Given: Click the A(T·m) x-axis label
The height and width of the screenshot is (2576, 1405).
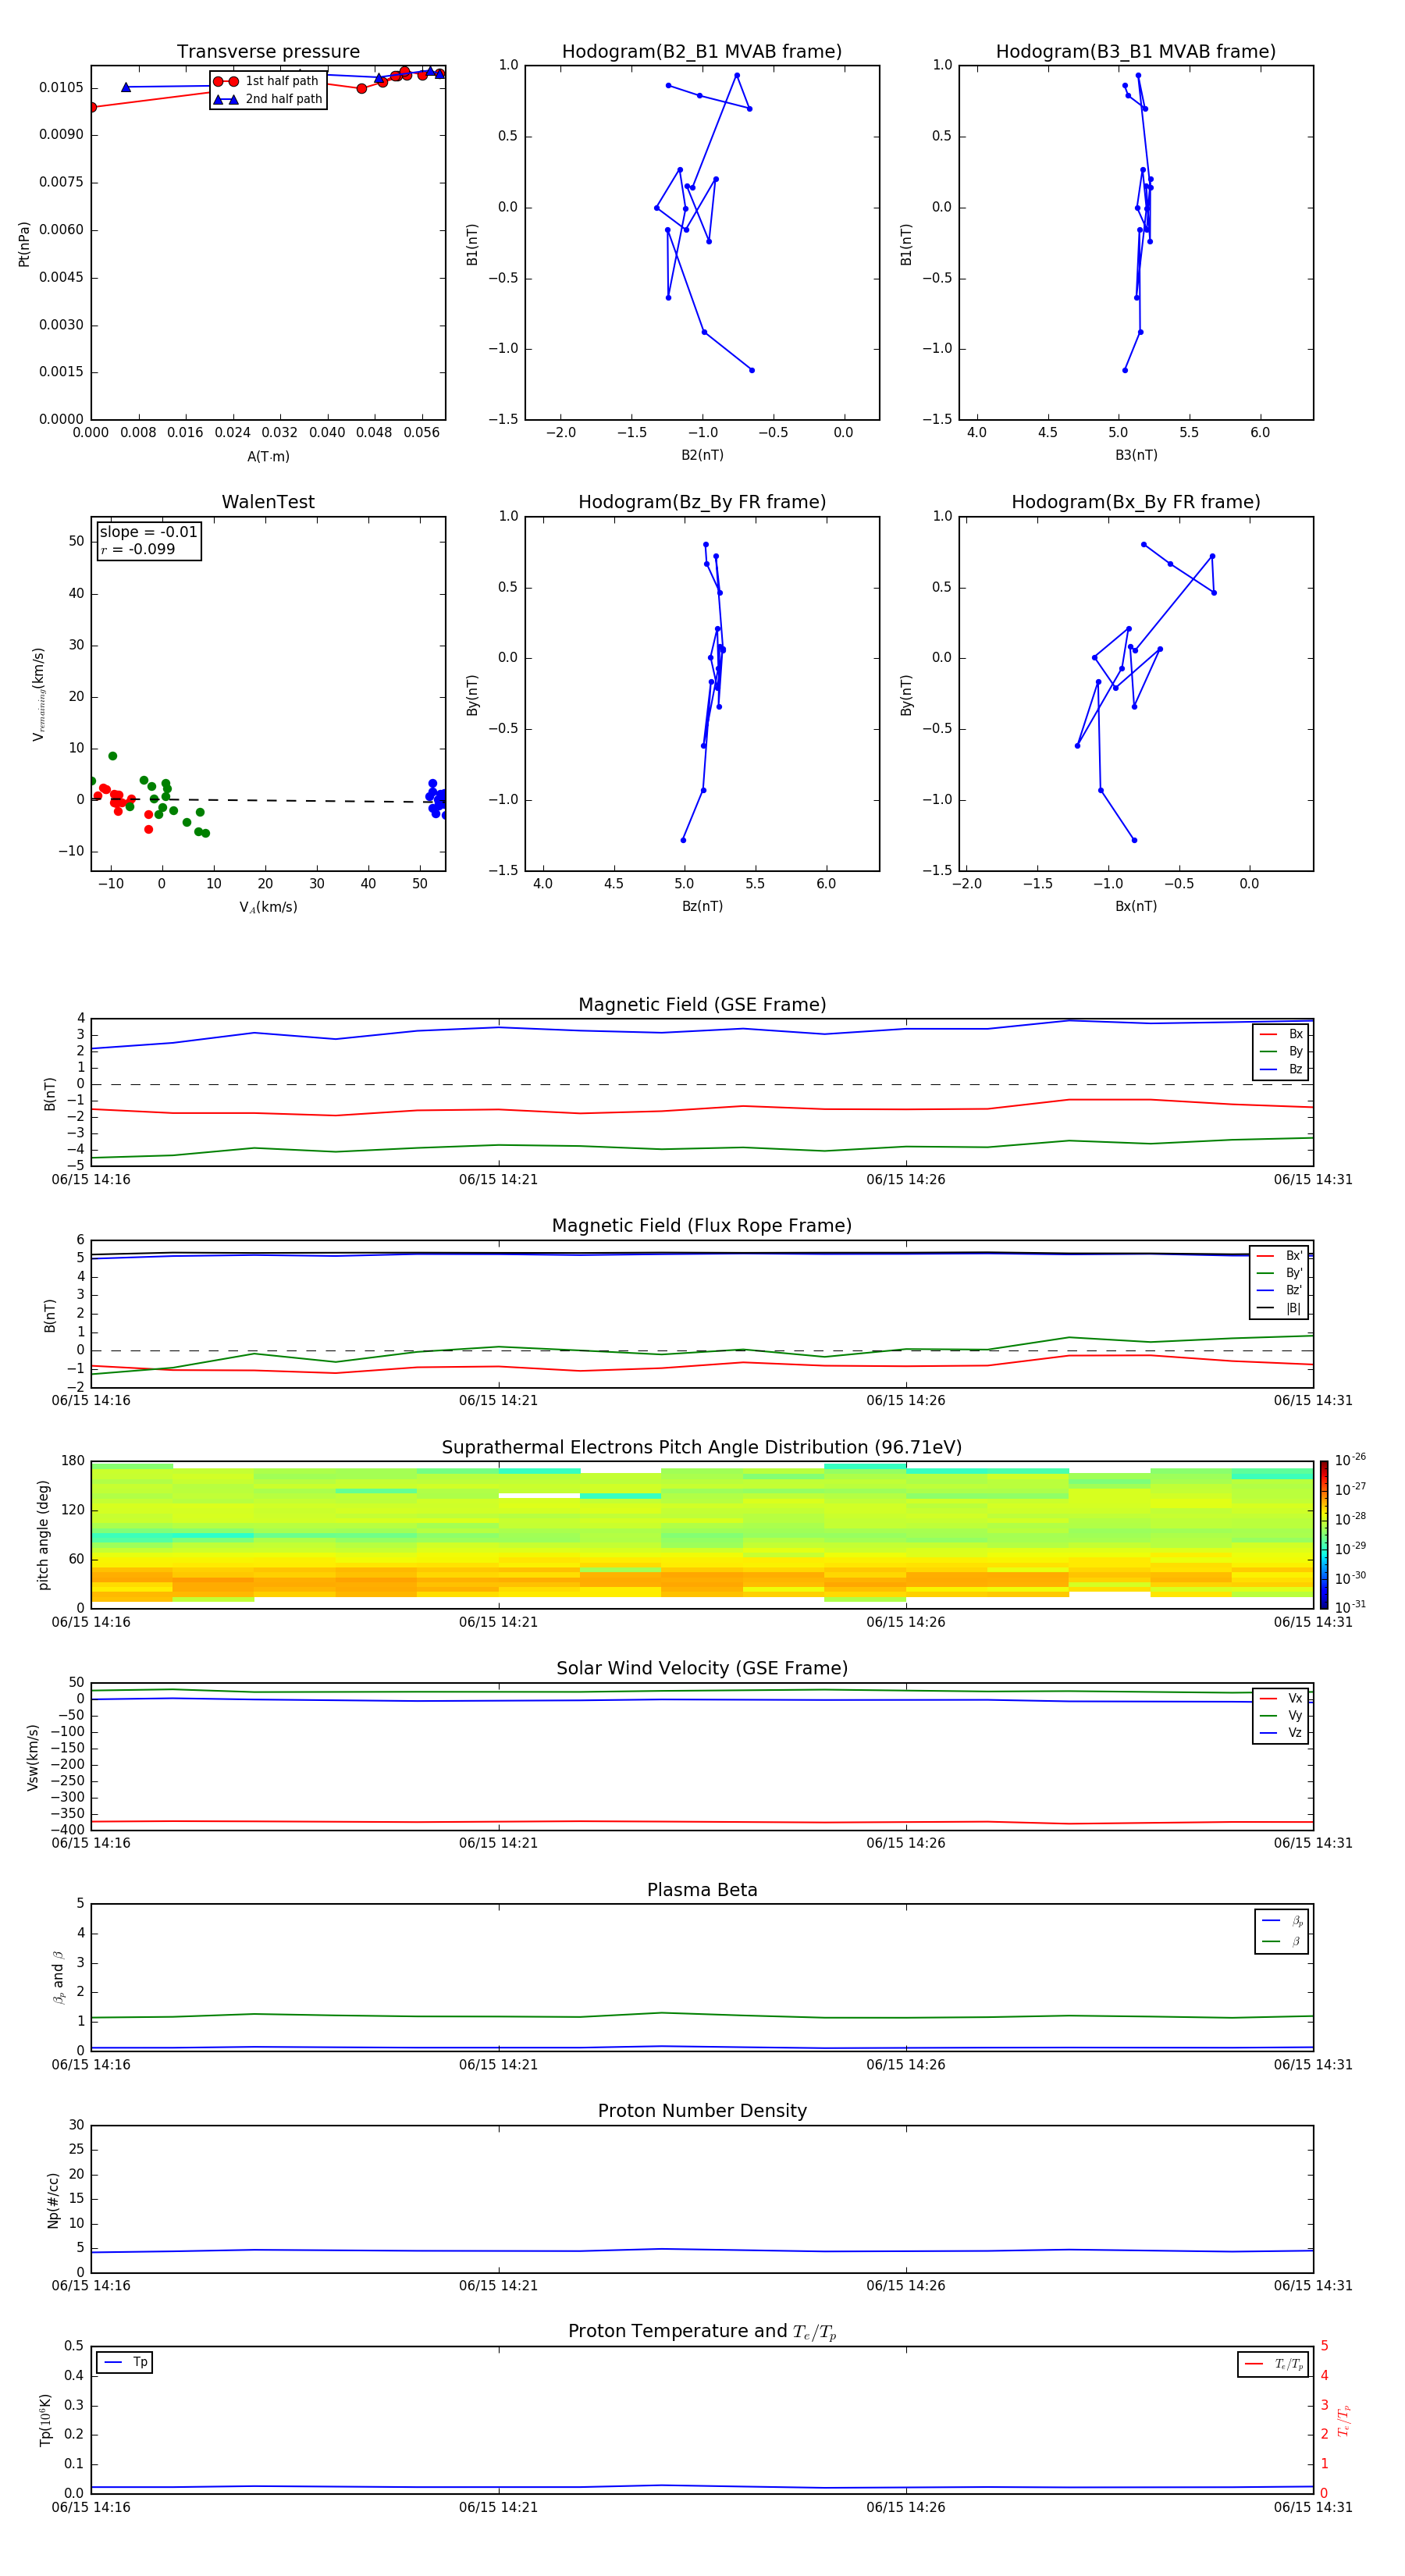Looking at the screenshot, I should click(268, 457).
